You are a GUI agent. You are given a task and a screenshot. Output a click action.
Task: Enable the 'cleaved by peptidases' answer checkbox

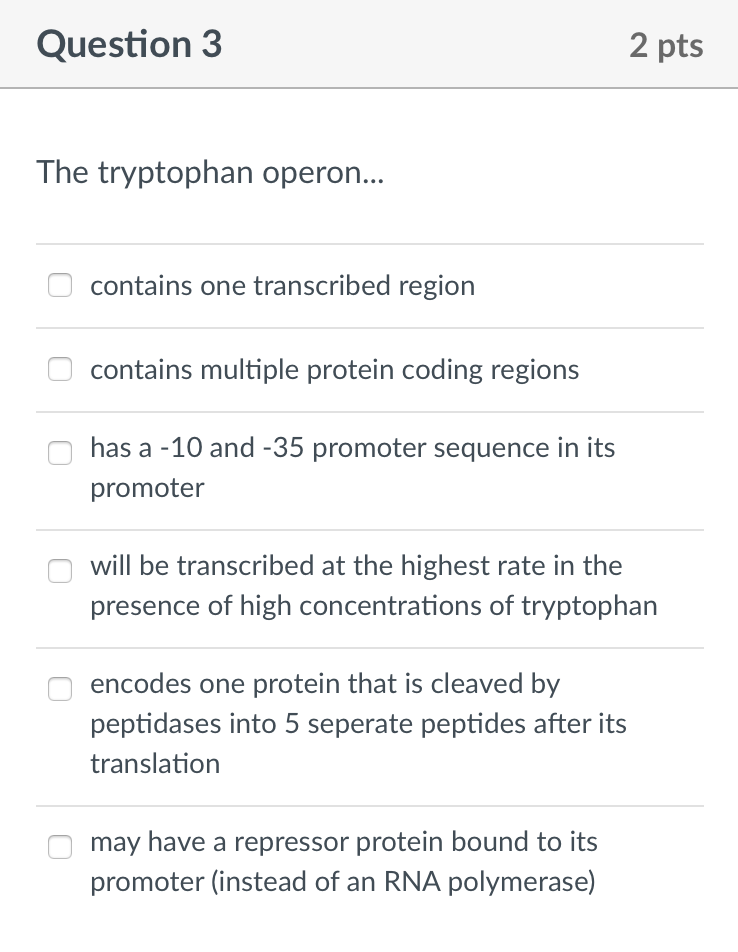60,689
